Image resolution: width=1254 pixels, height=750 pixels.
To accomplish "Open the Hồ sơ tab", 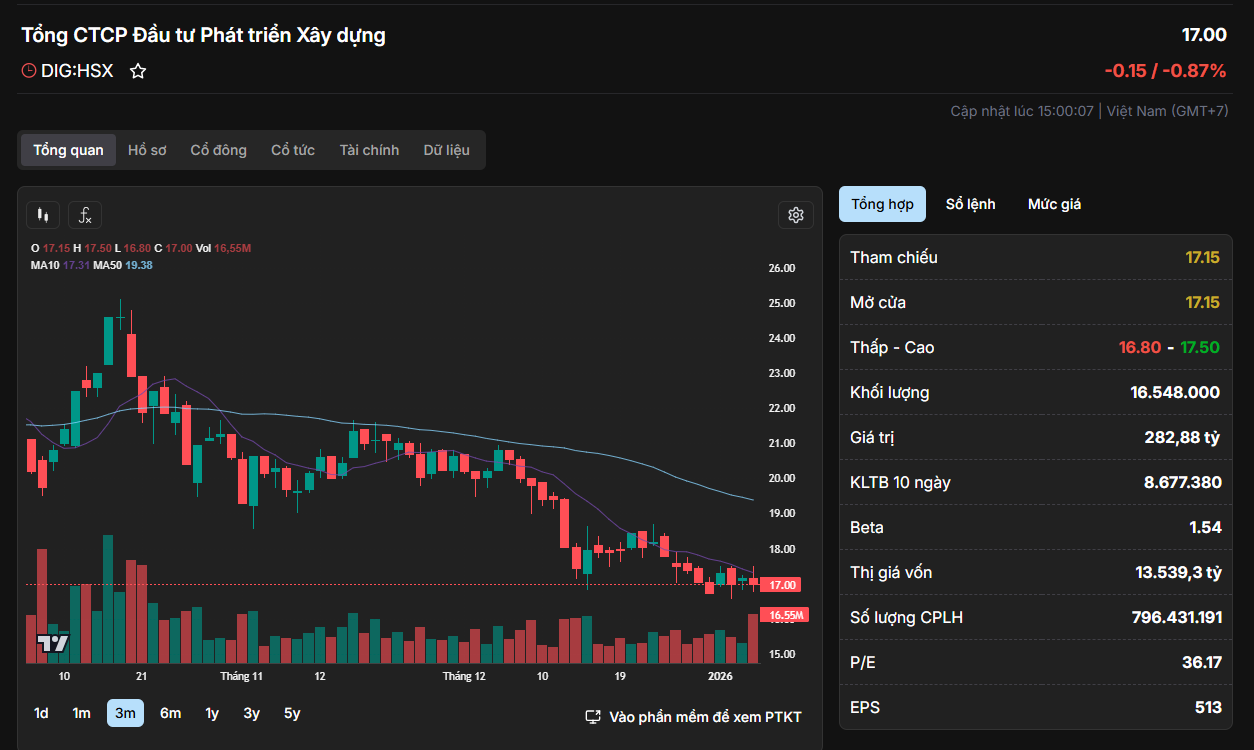I will [x=147, y=150].
